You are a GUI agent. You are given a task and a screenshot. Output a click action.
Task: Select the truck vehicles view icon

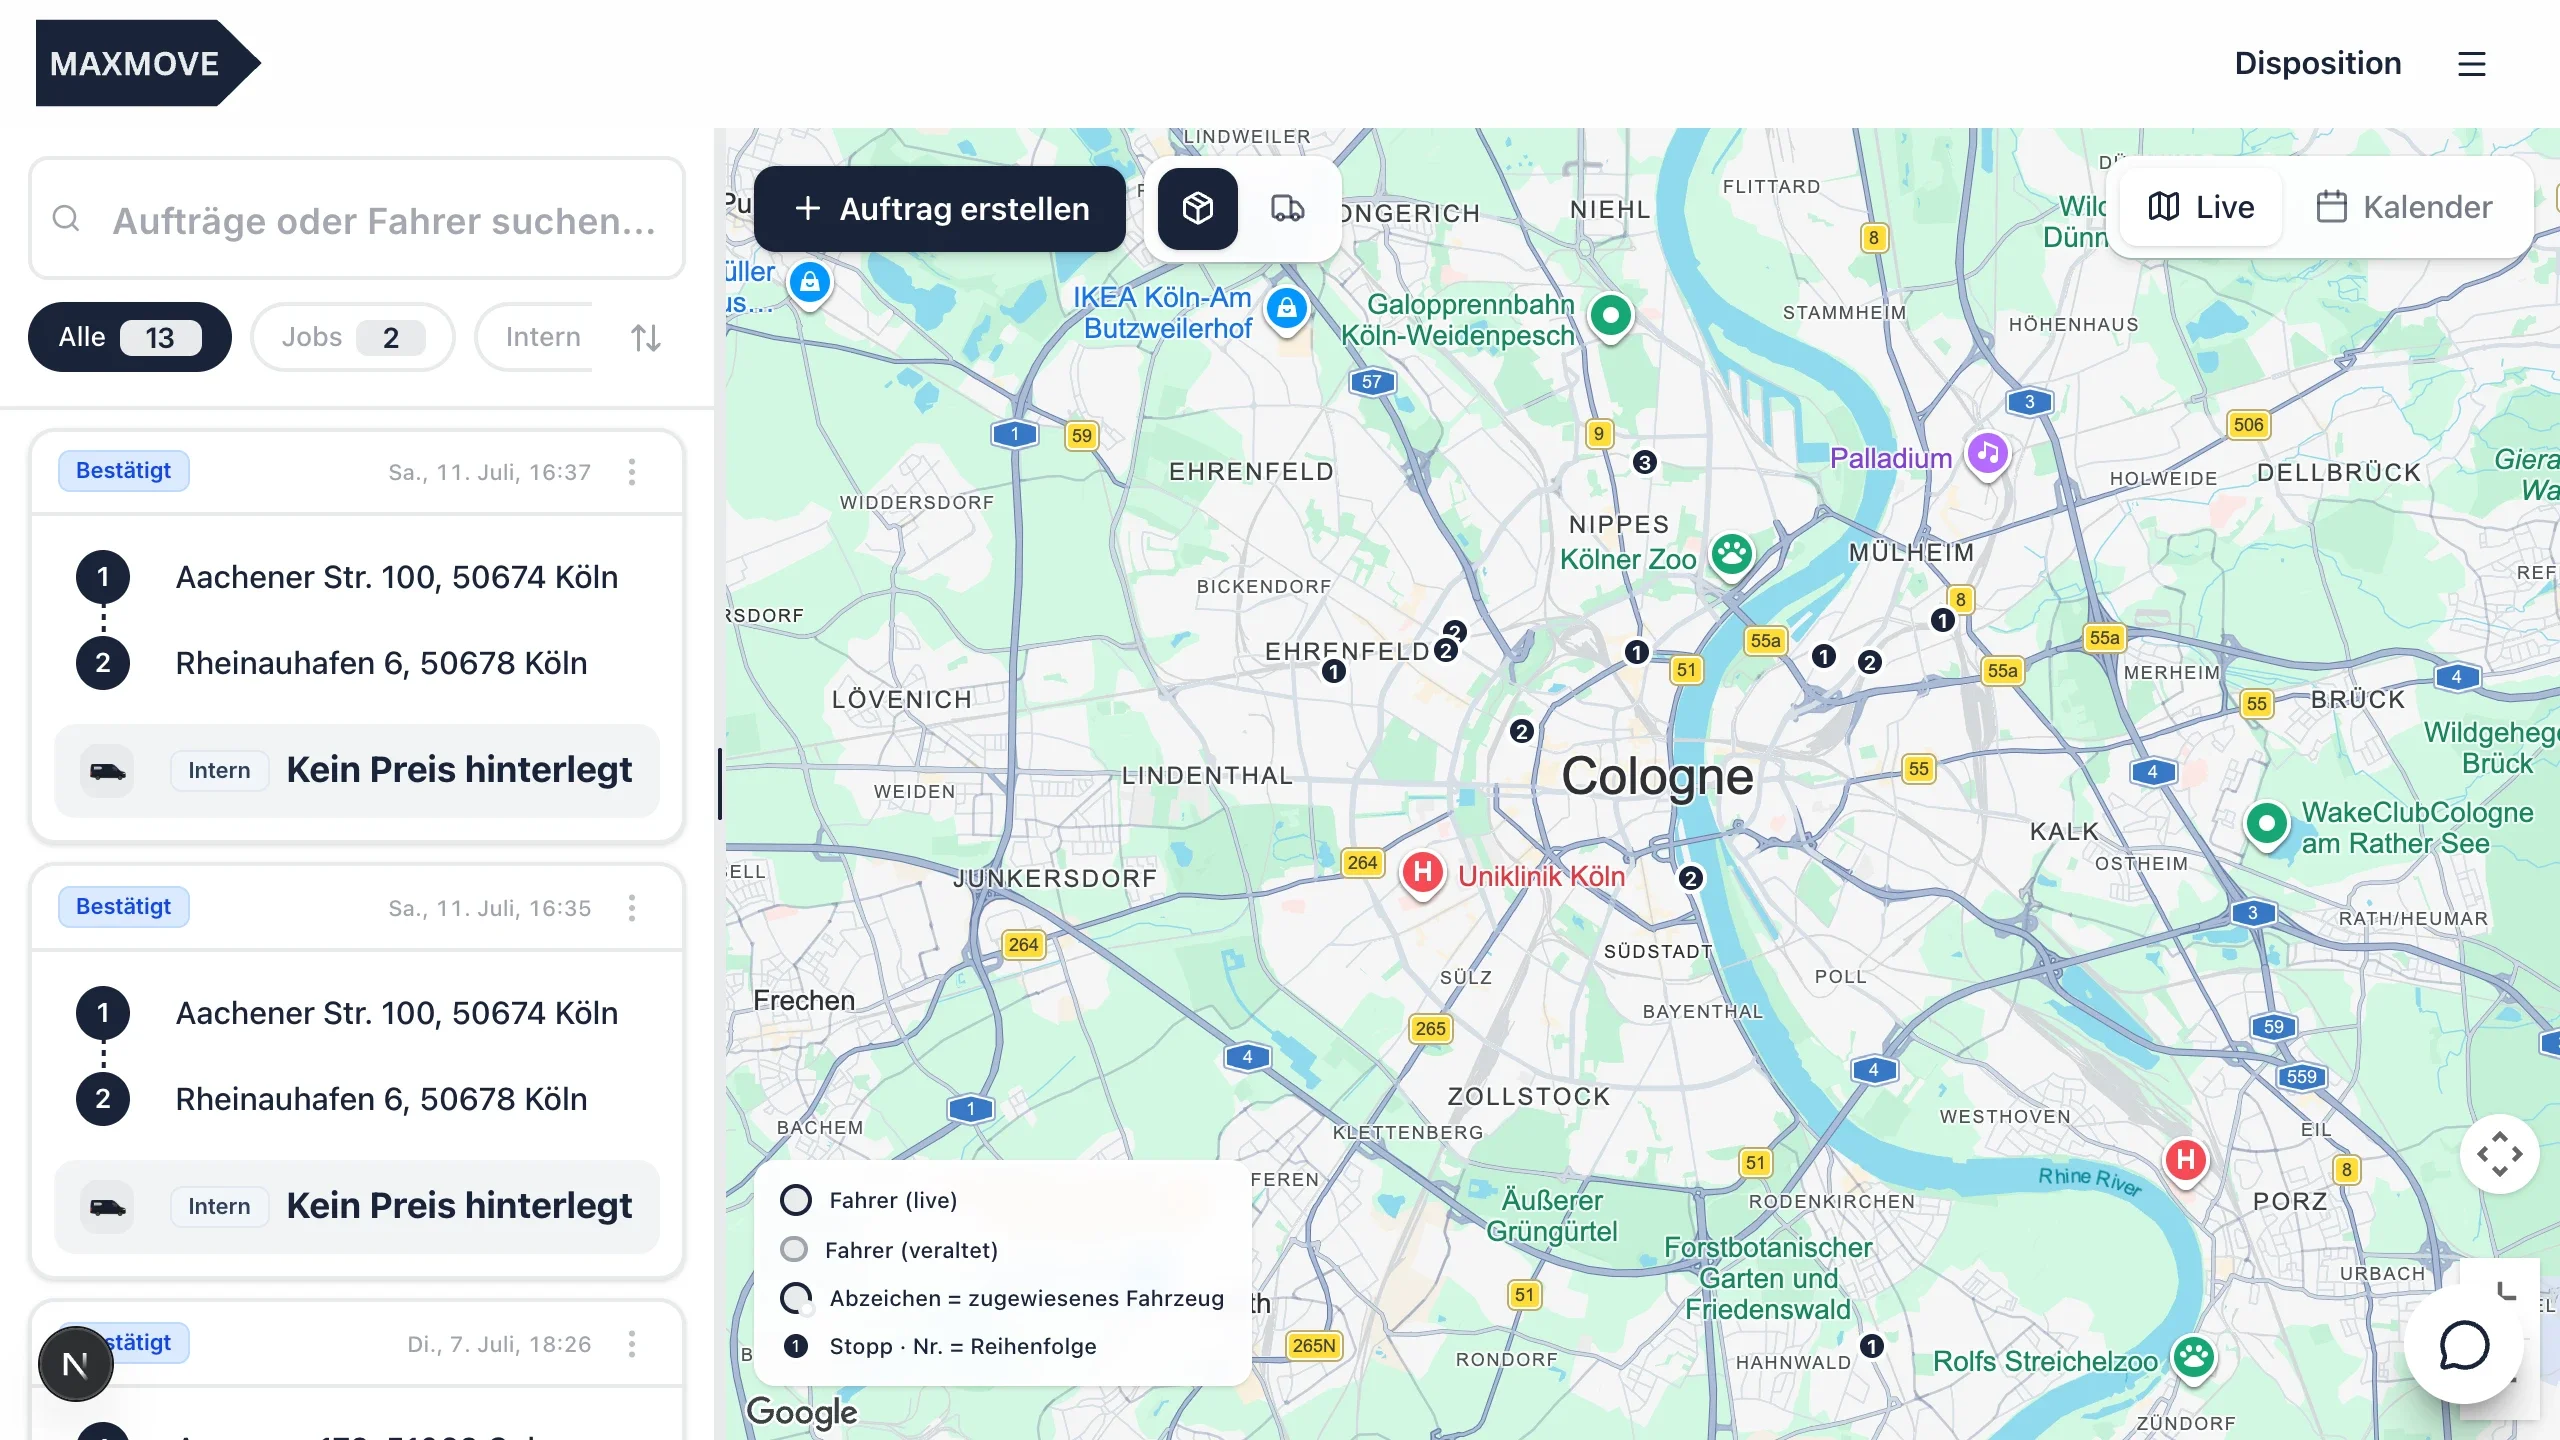(x=1287, y=209)
